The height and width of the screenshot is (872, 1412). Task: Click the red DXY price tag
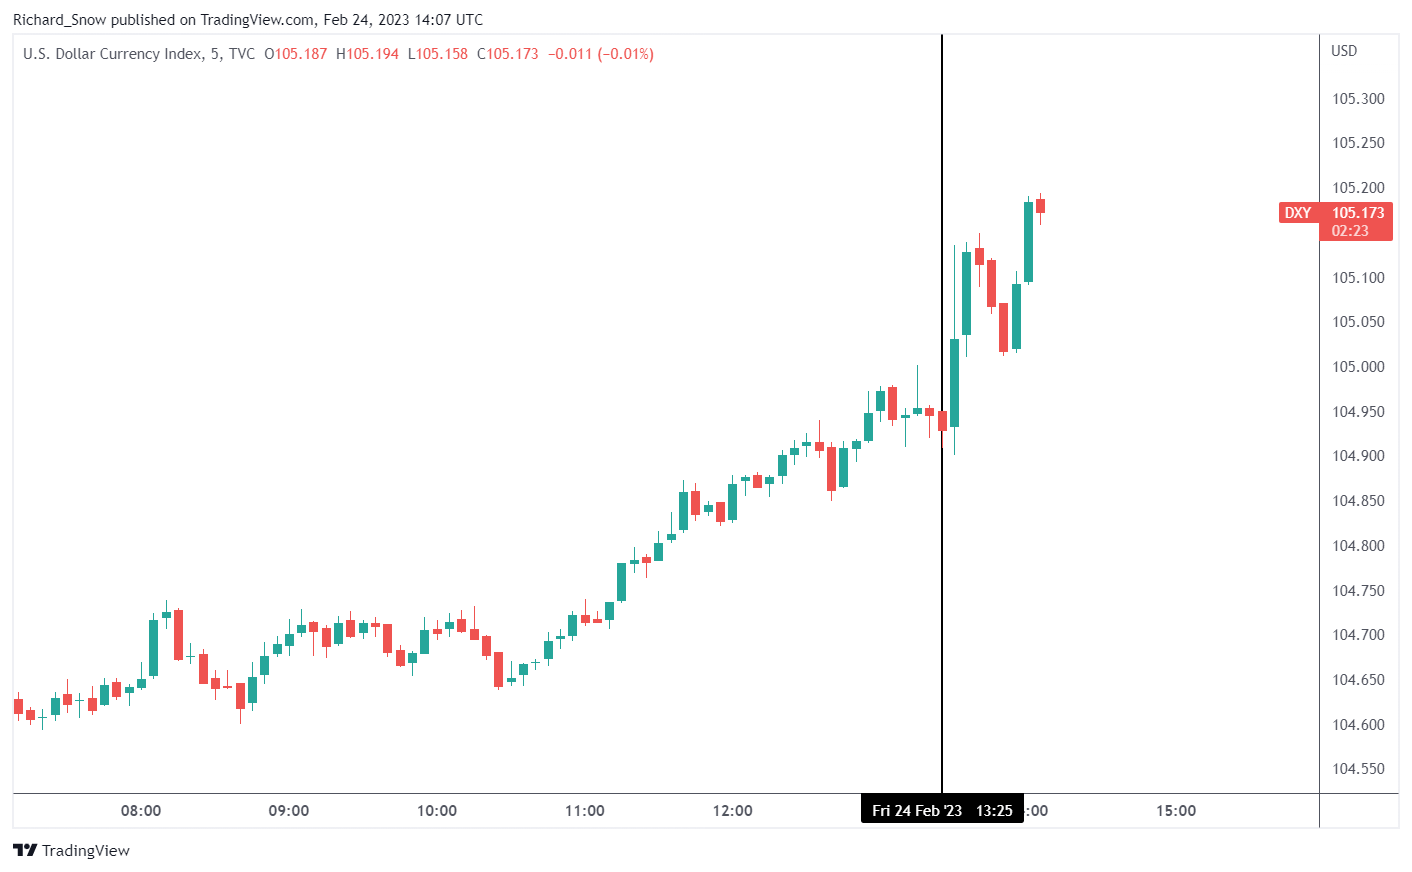pos(1298,213)
